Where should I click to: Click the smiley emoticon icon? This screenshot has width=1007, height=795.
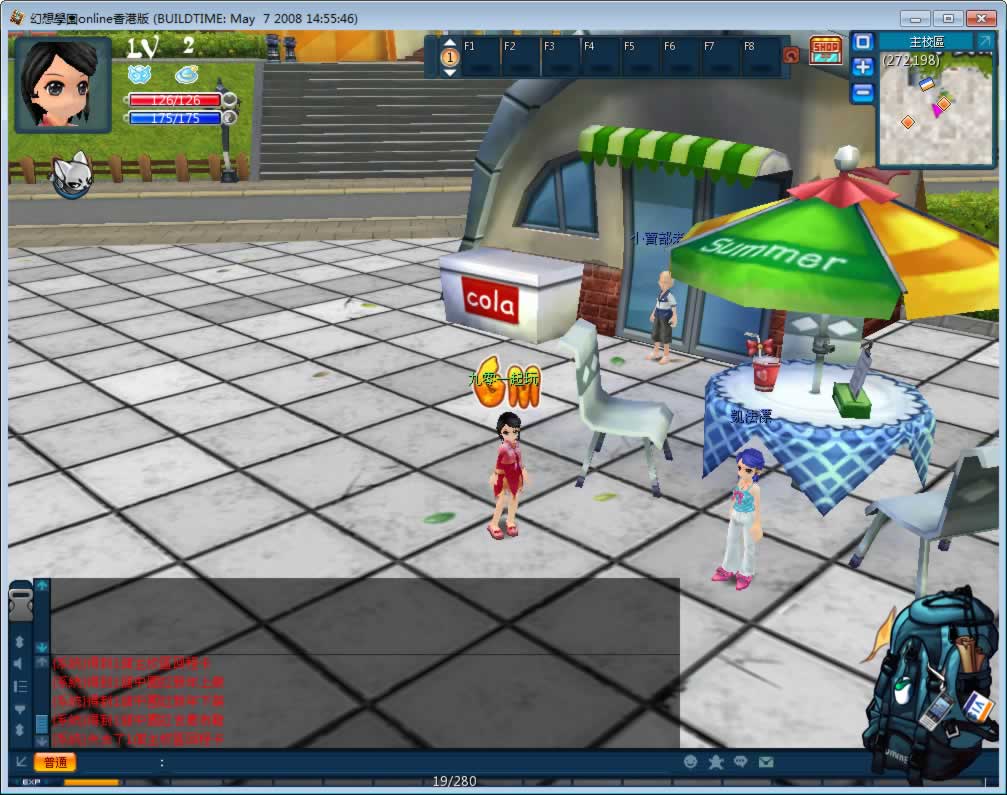coord(690,762)
